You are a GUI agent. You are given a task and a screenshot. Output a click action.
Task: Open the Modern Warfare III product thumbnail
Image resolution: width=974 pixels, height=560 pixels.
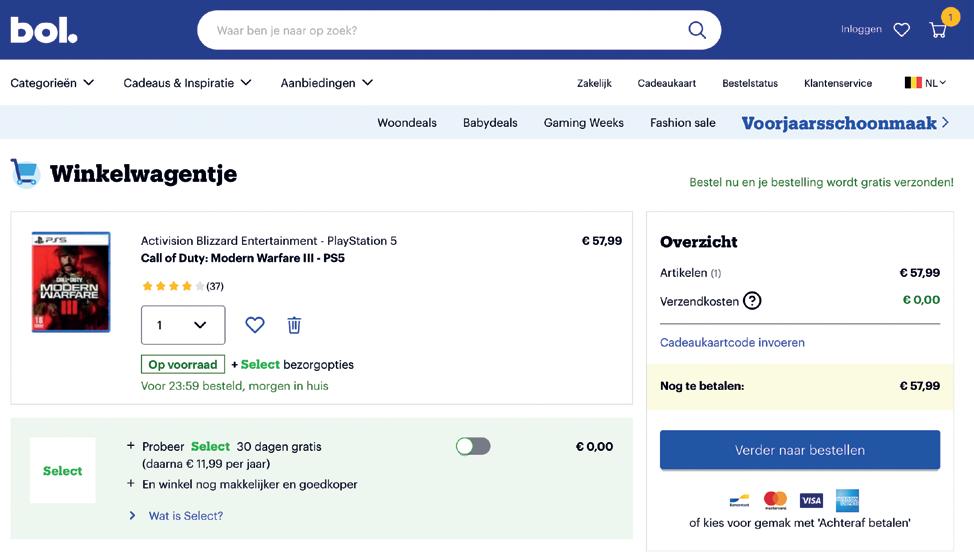pos(71,282)
